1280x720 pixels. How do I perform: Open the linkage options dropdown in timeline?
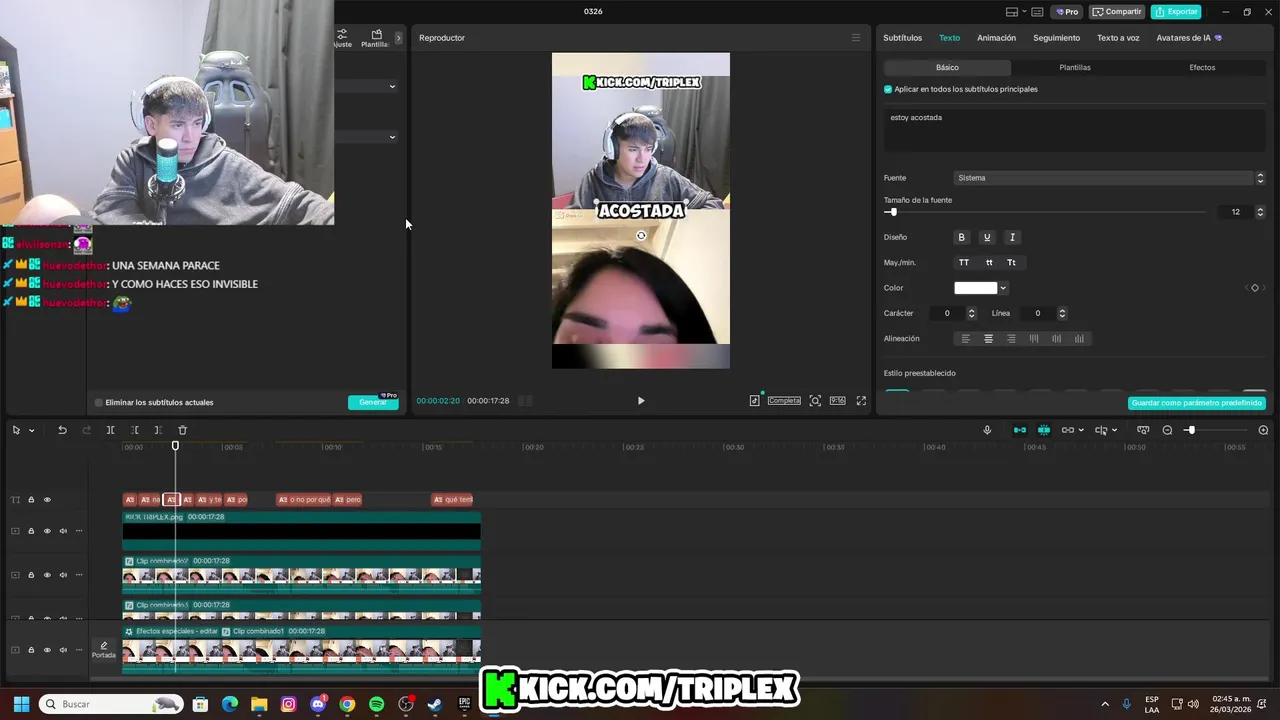pos(1081,430)
